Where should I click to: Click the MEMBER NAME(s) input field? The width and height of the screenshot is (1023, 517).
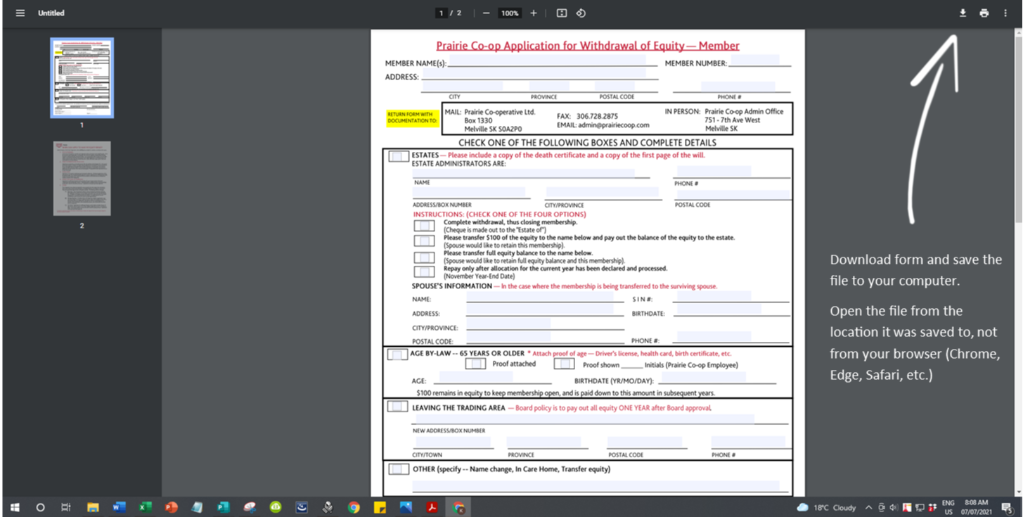(x=547, y=59)
